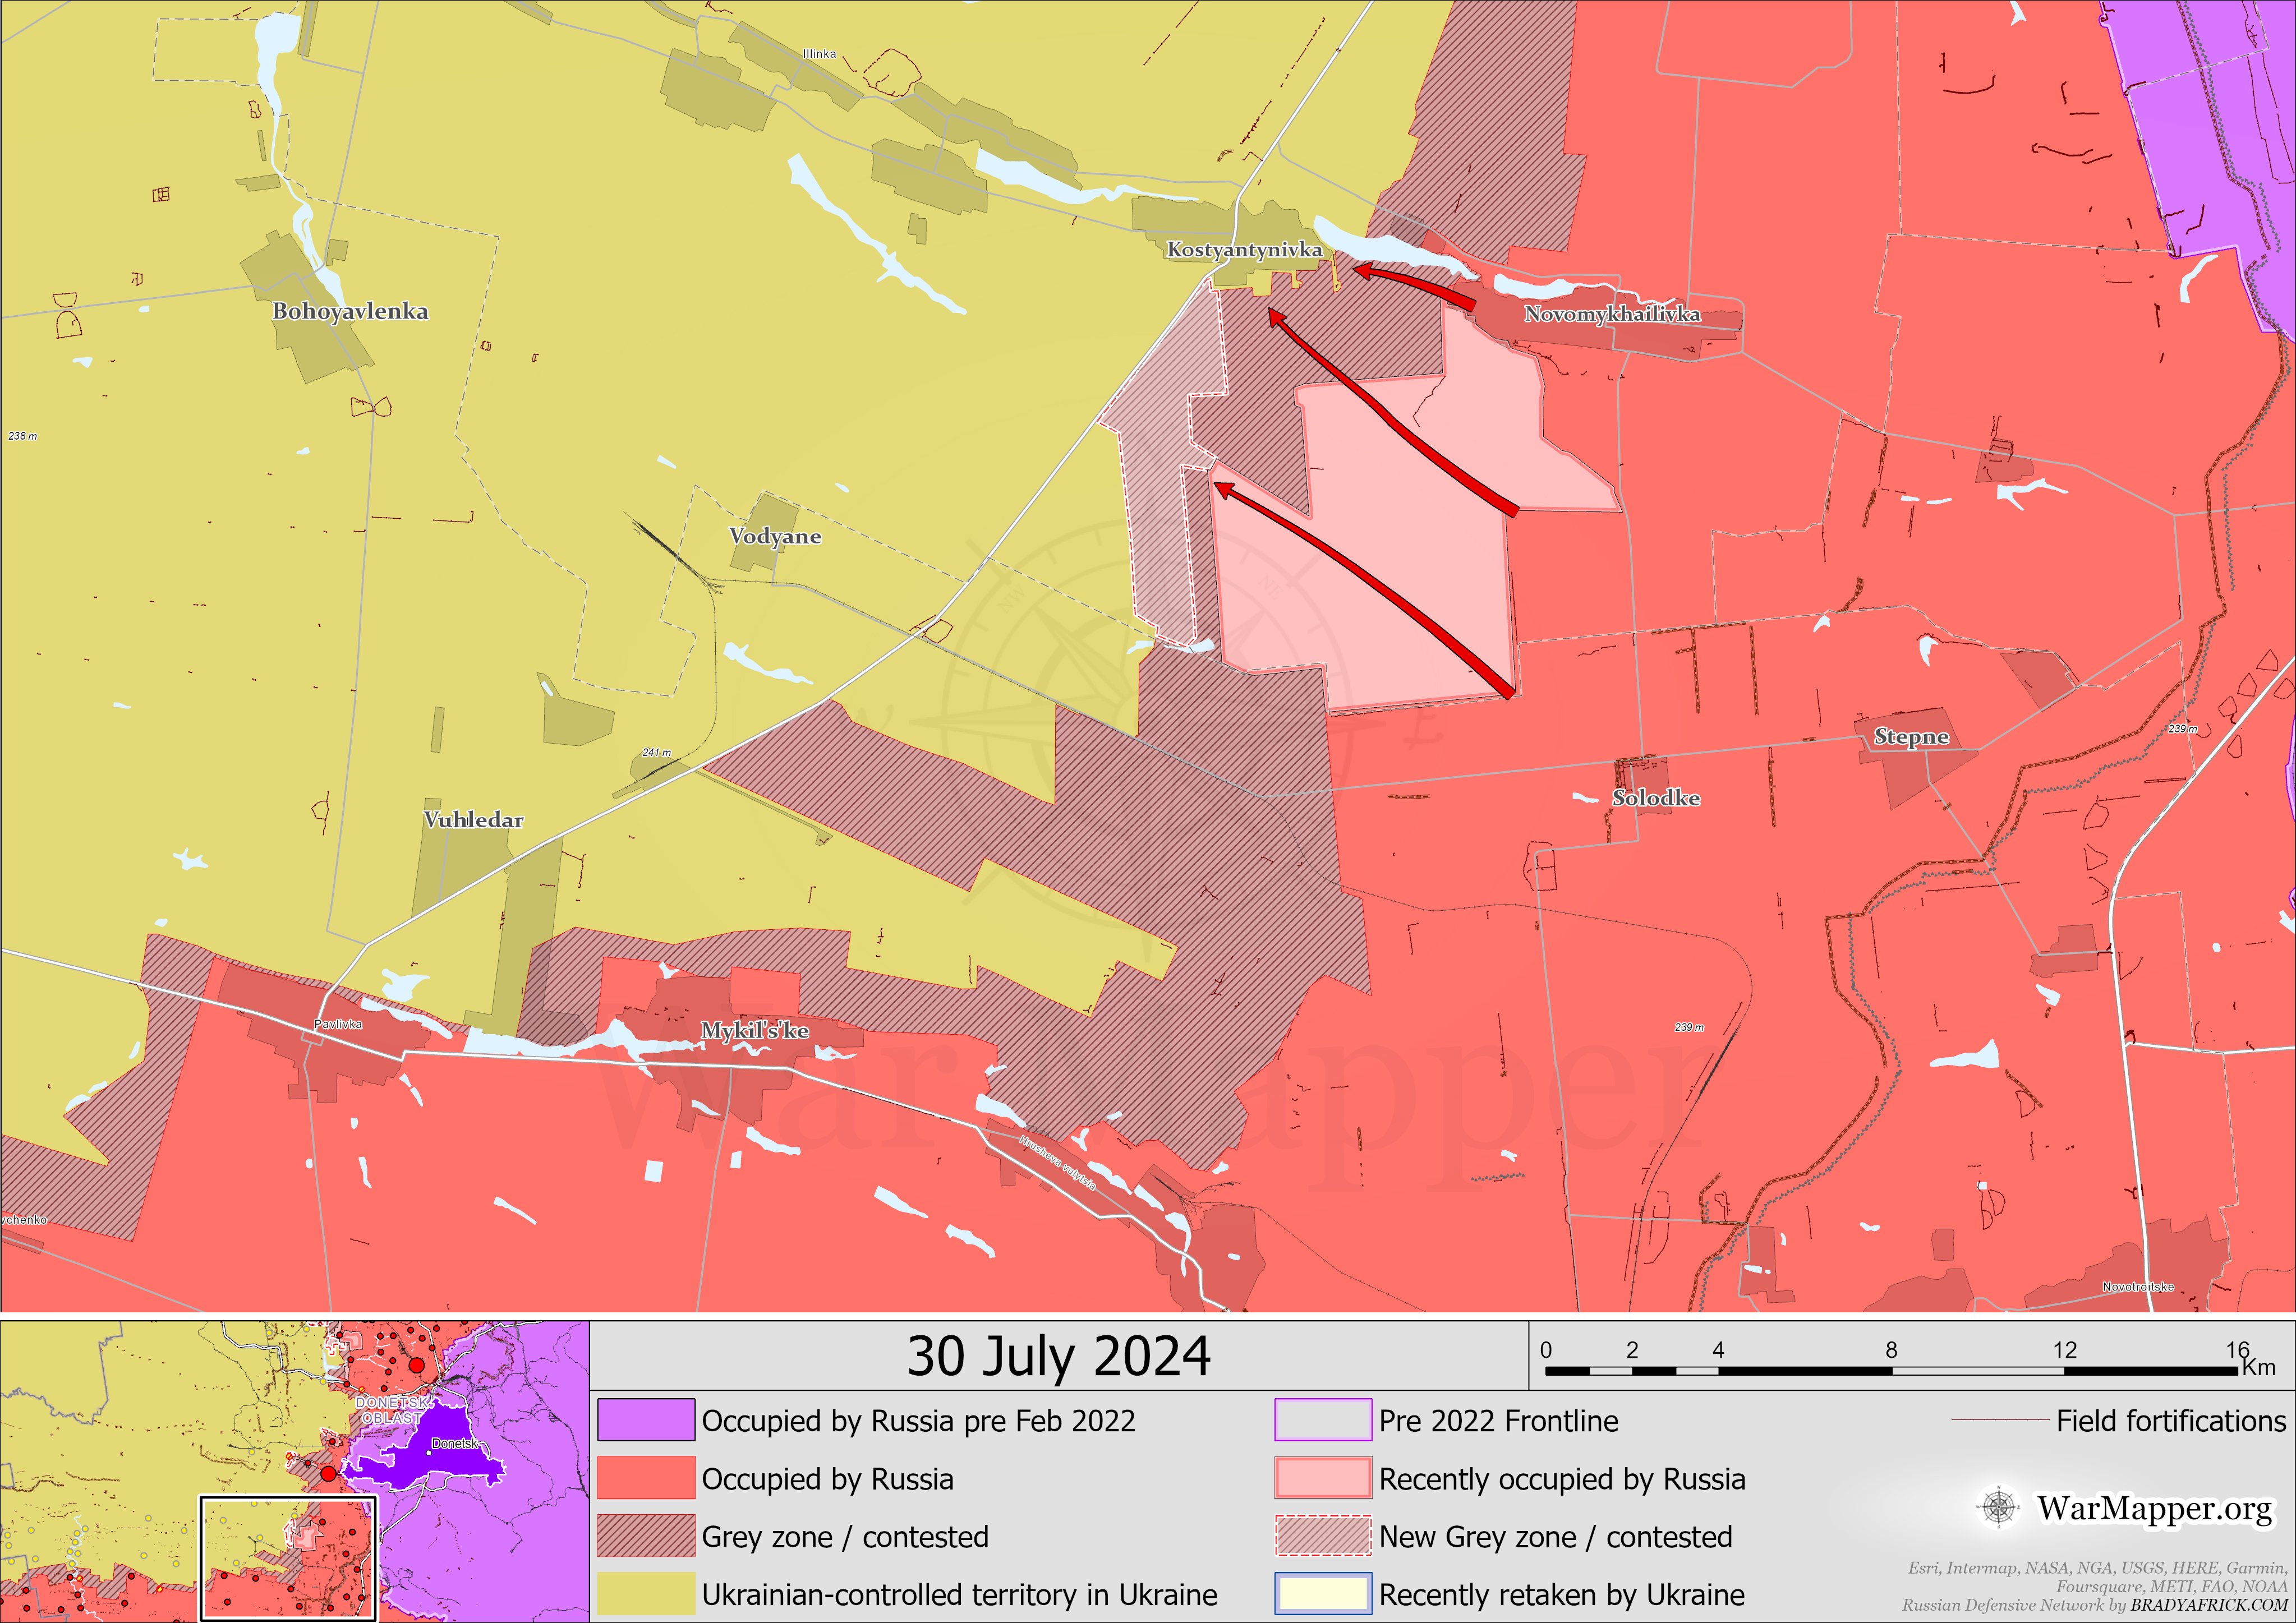
Task: Click the Kostyantynivka town label
Action: 1244,250
